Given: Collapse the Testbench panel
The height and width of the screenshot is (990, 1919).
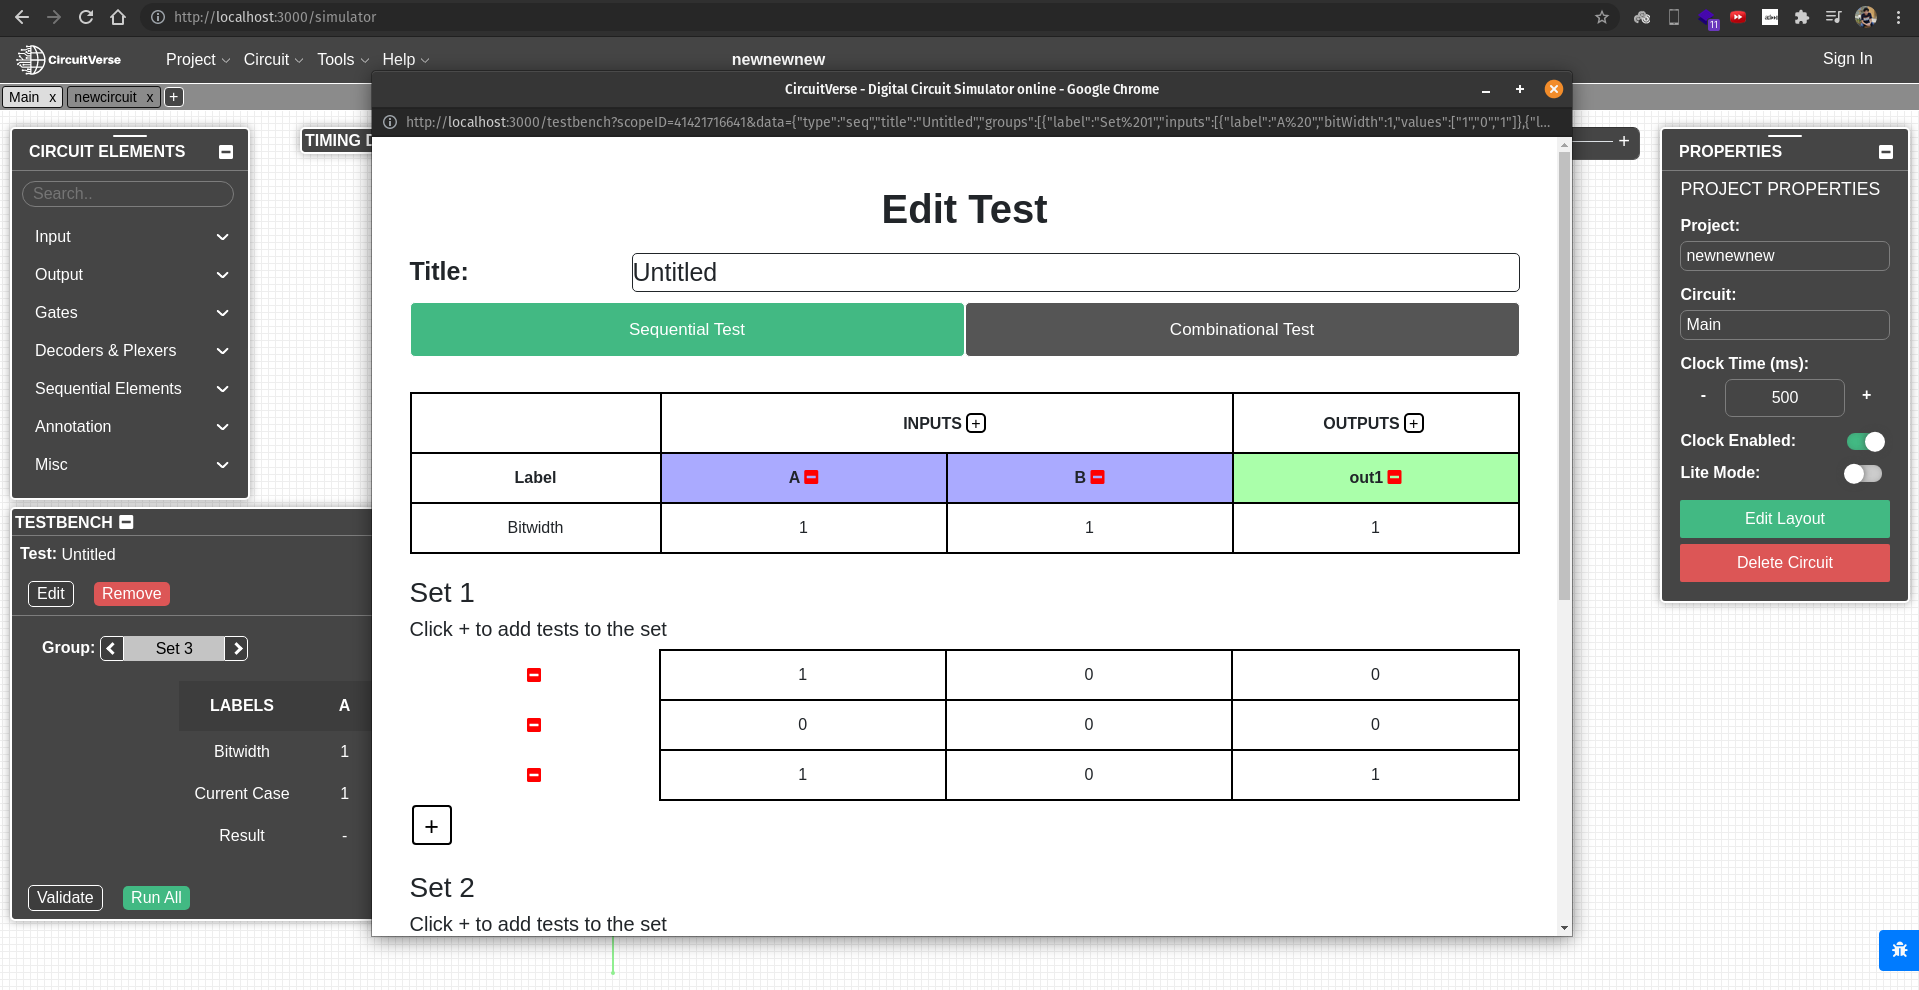Looking at the screenshot, I should click(x=125, y=521).
